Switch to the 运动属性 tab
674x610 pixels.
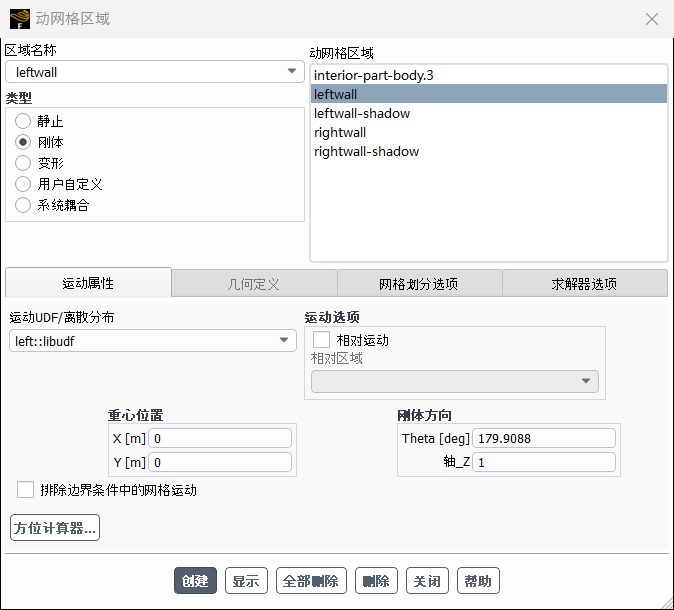(88, 283)
